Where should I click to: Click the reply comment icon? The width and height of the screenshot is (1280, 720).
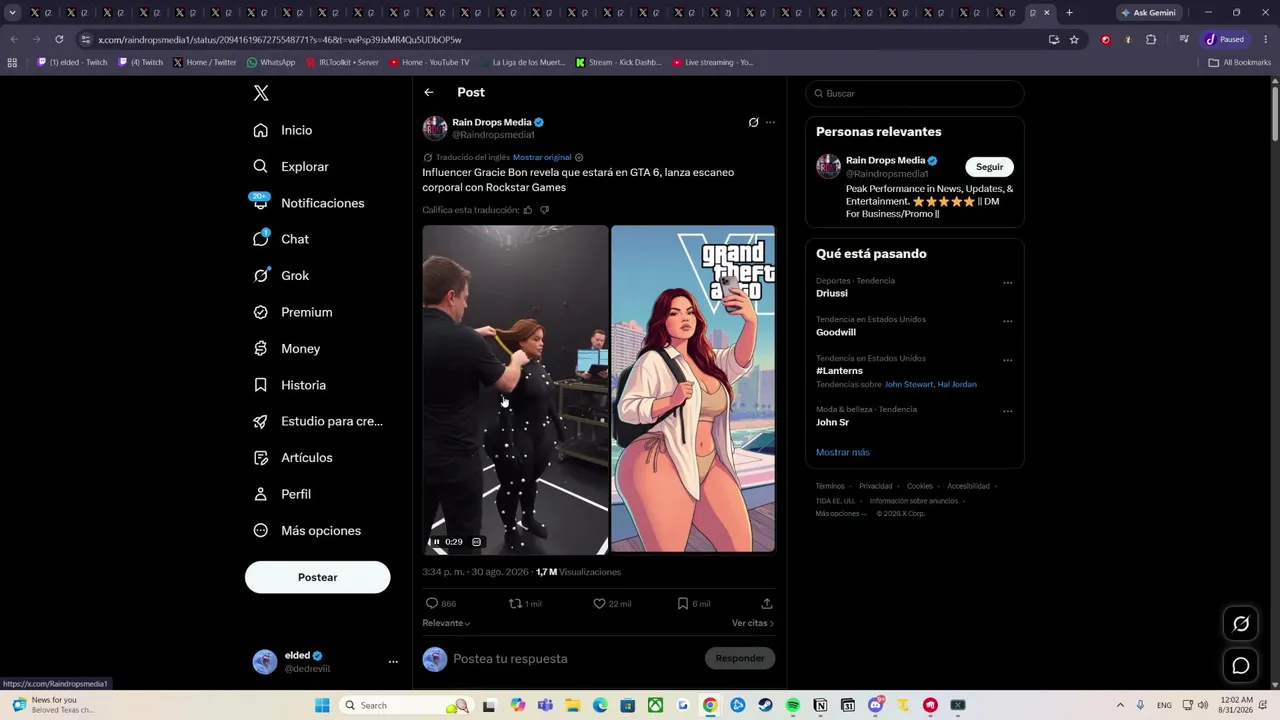point(432,603)
